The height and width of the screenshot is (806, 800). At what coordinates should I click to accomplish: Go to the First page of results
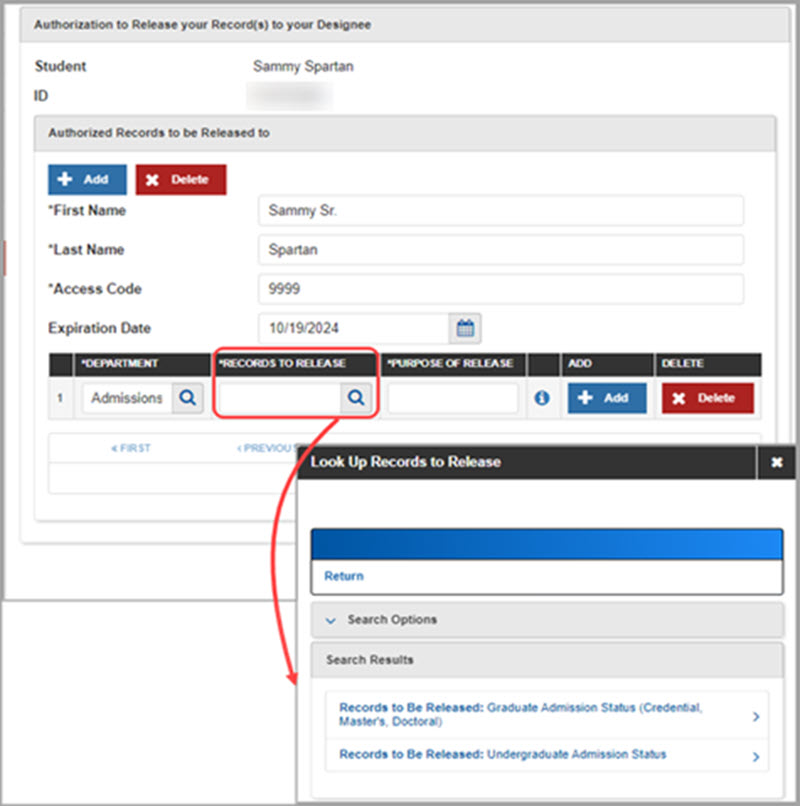131,448
